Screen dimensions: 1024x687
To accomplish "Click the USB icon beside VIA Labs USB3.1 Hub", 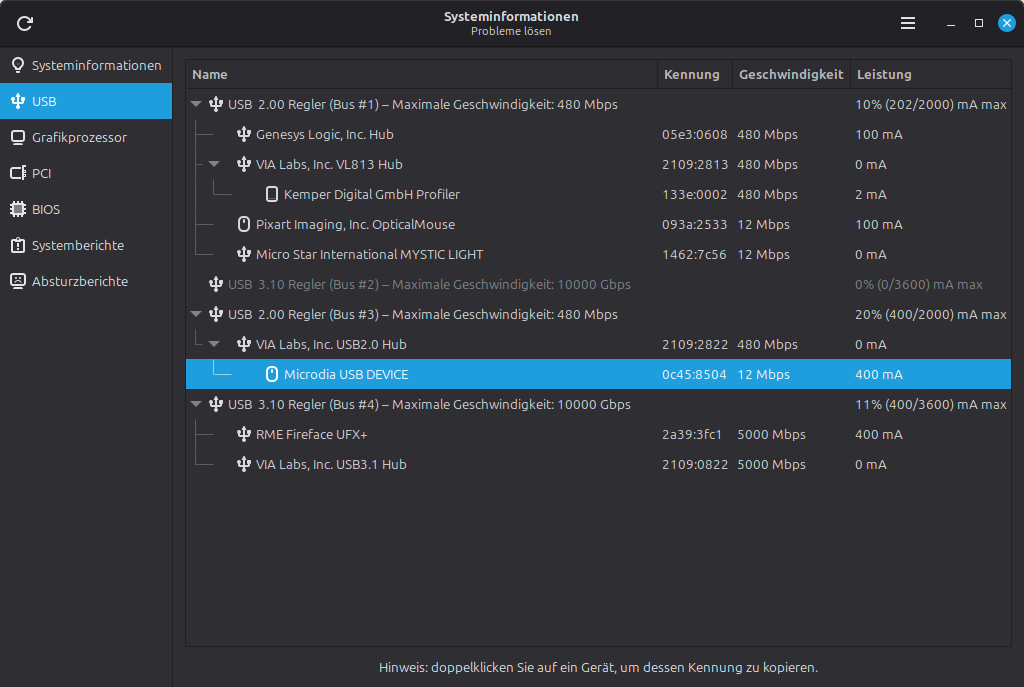I will tap(244, 464).
